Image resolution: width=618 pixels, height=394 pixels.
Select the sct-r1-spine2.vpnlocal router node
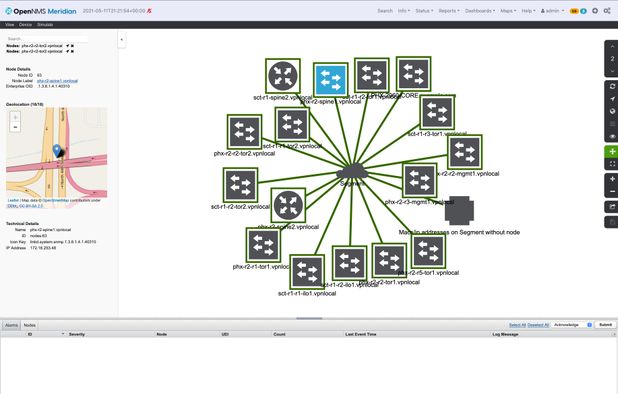pos(283,76)
